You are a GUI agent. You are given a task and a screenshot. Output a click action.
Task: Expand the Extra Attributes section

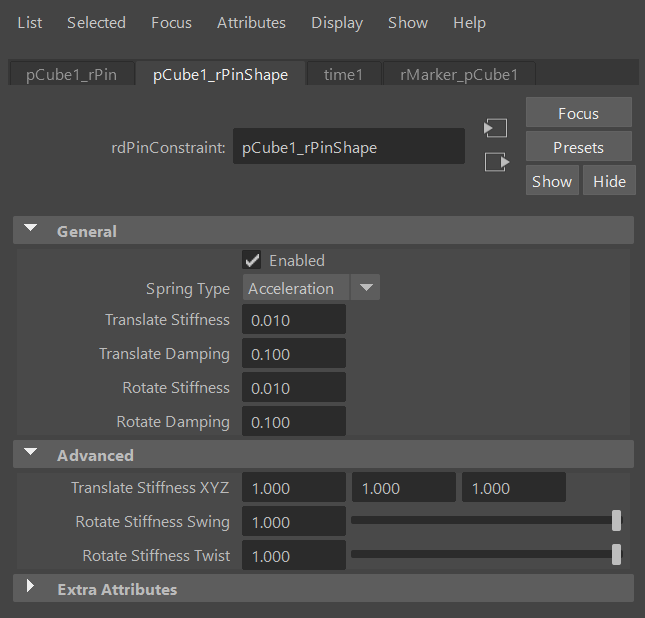[31, 589]
